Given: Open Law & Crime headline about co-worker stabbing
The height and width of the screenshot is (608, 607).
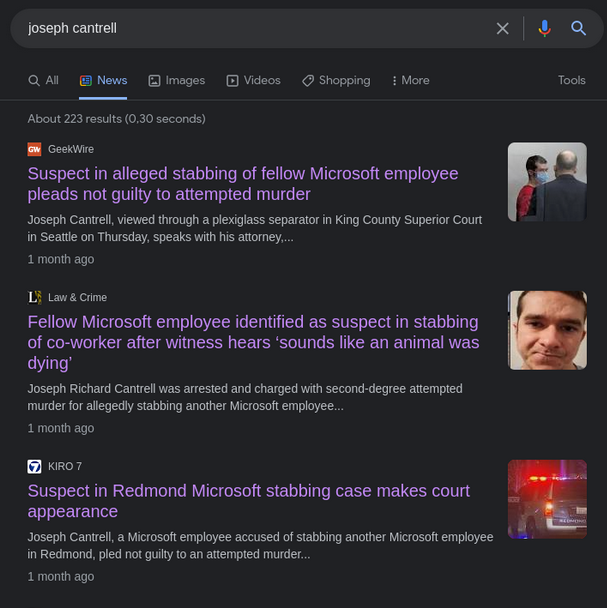Looking at the screenshot, I should pyautogui.click(x=253, y=342).
